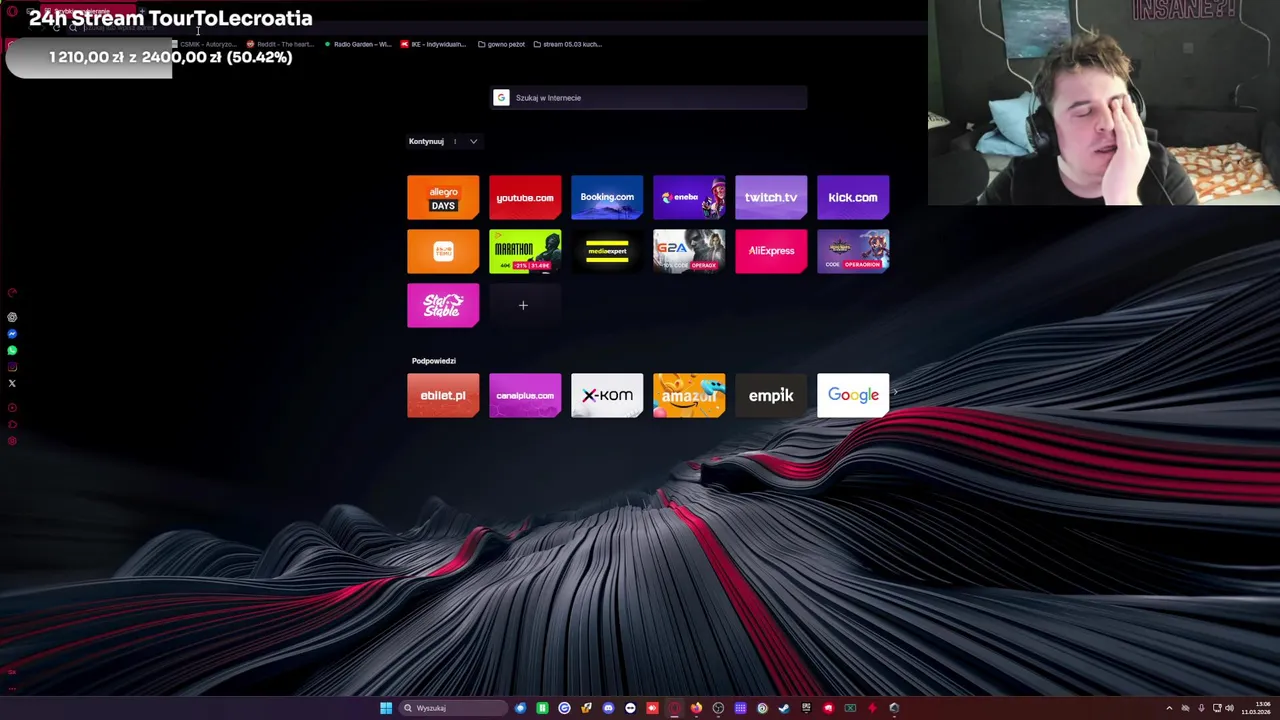
Task: Open the volume icon in system tray
Action: point(1229,708)
